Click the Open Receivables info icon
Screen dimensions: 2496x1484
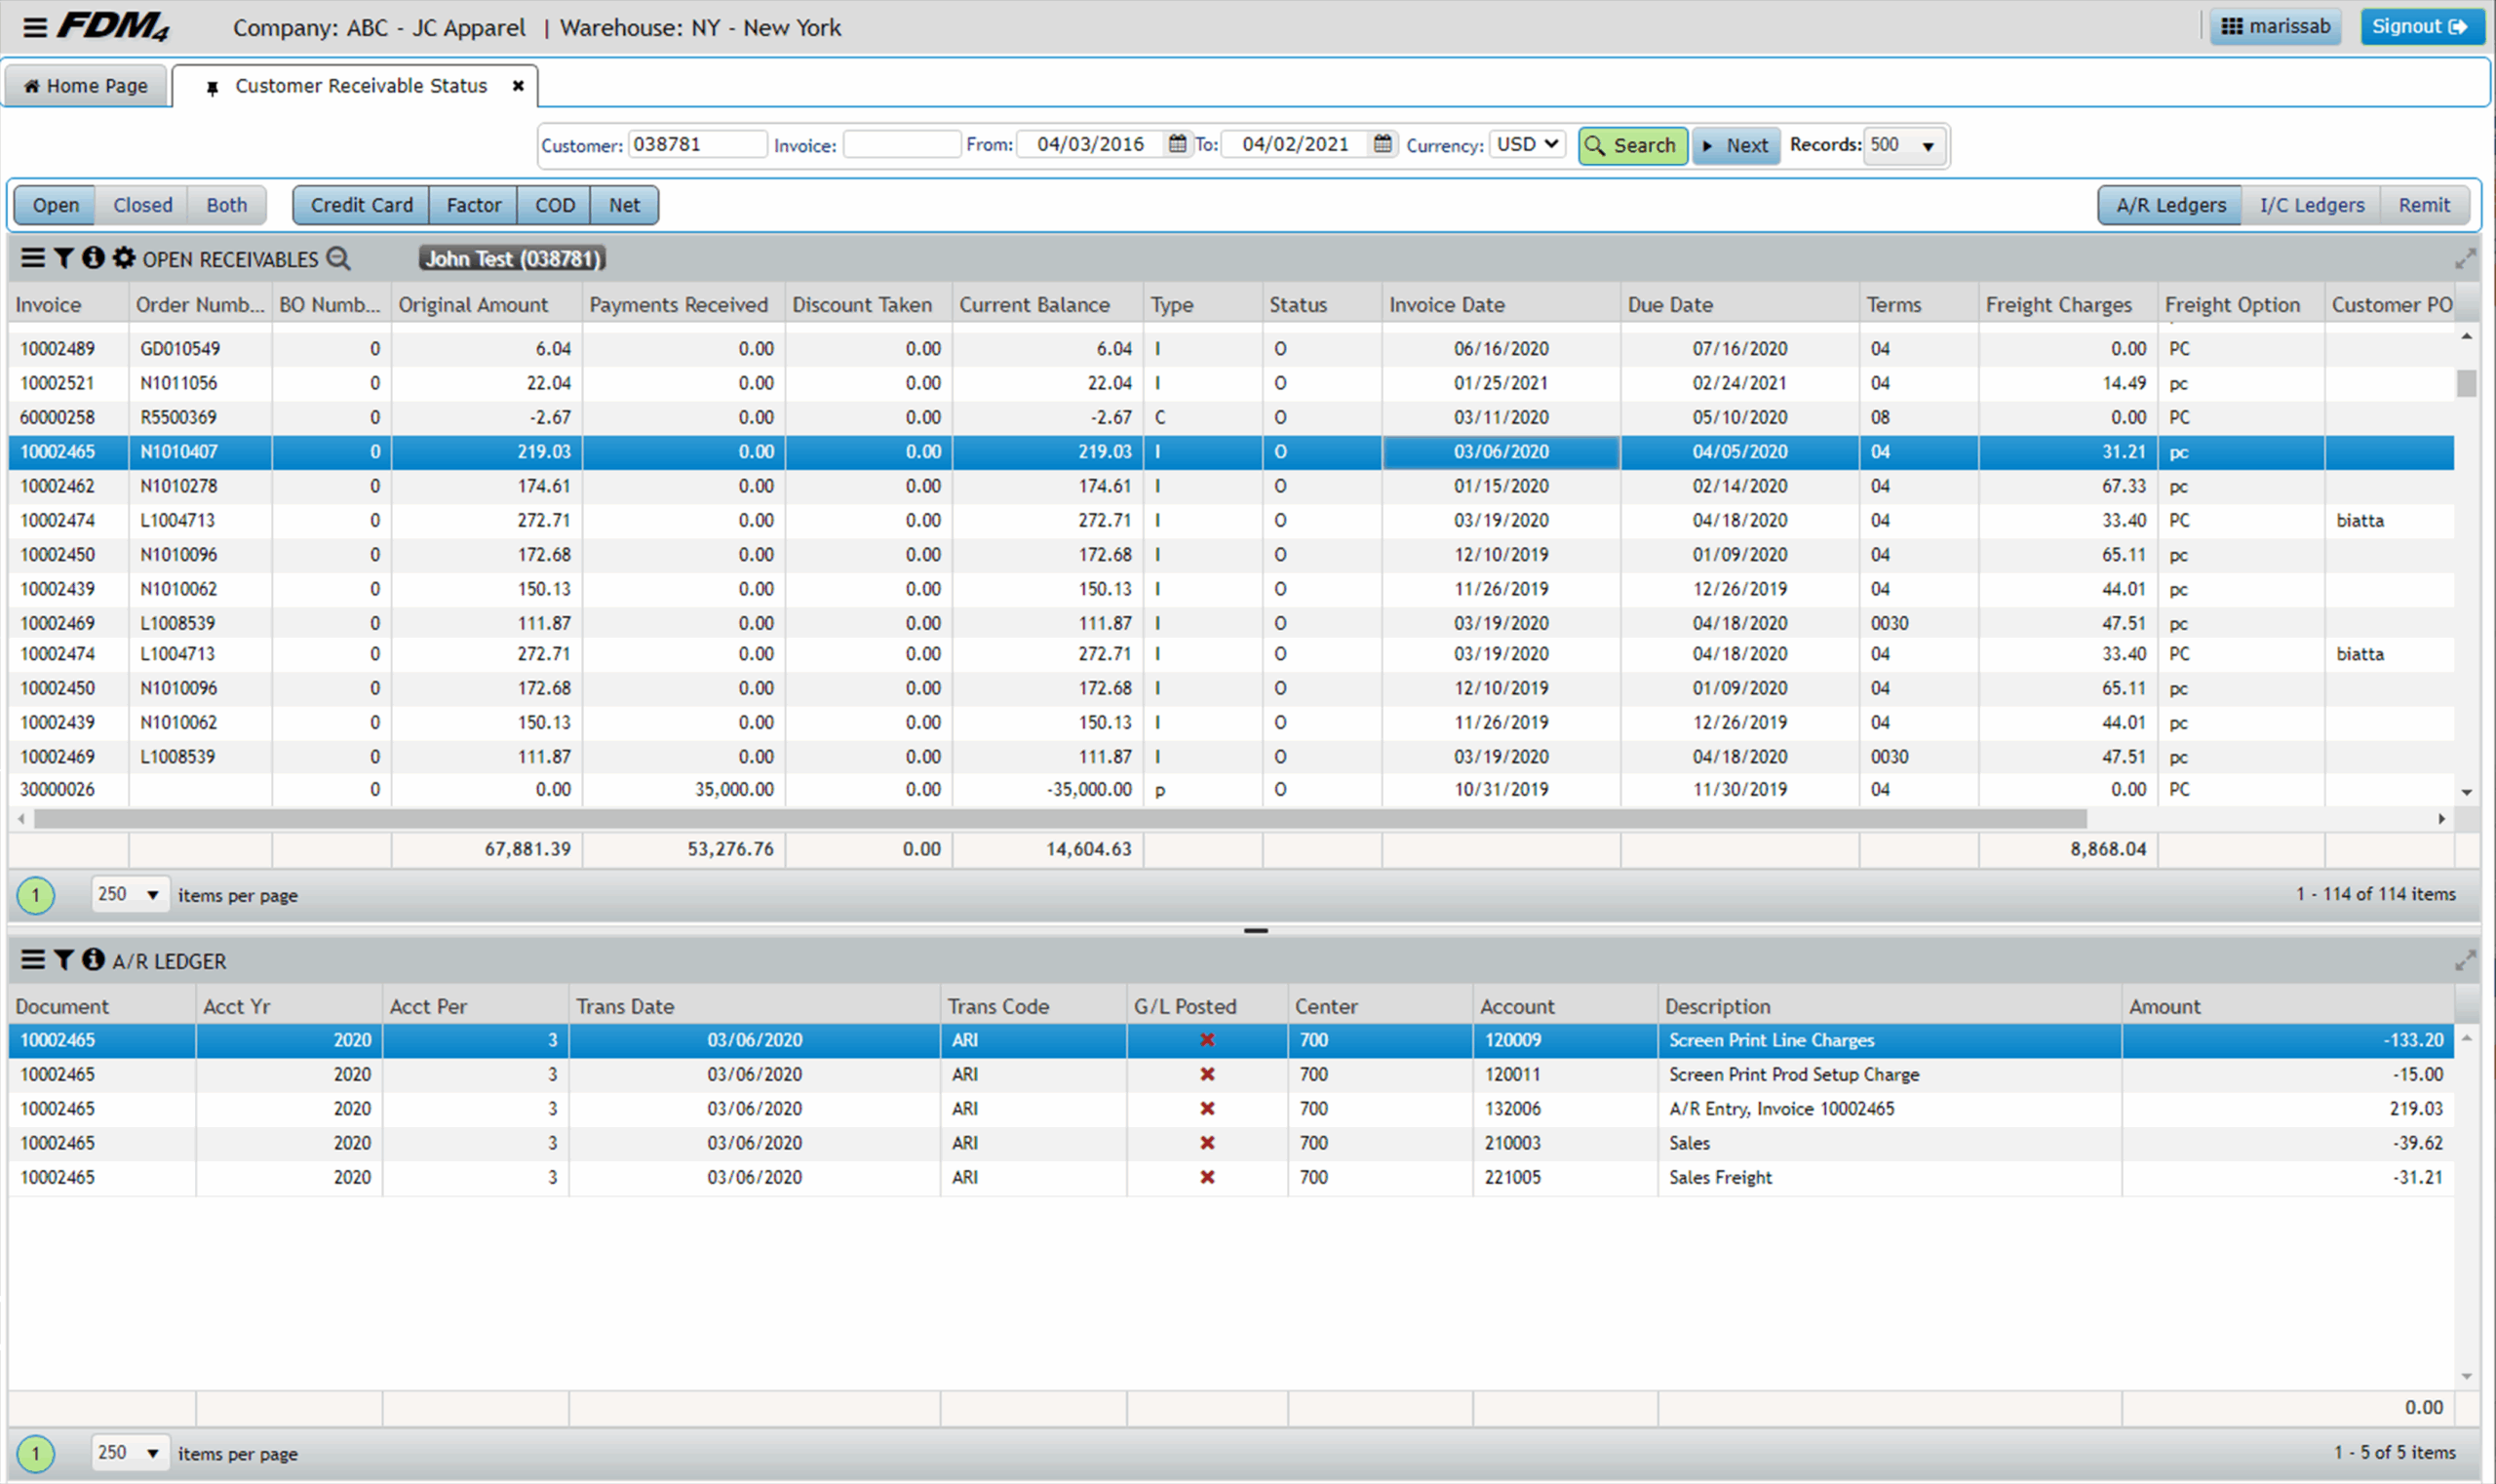pyautogui.click(x=93, y=259)
